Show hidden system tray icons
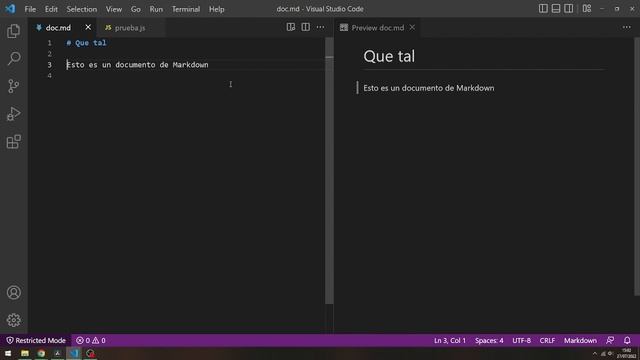Viewport: 640px width, 360px height. (594, 354)
